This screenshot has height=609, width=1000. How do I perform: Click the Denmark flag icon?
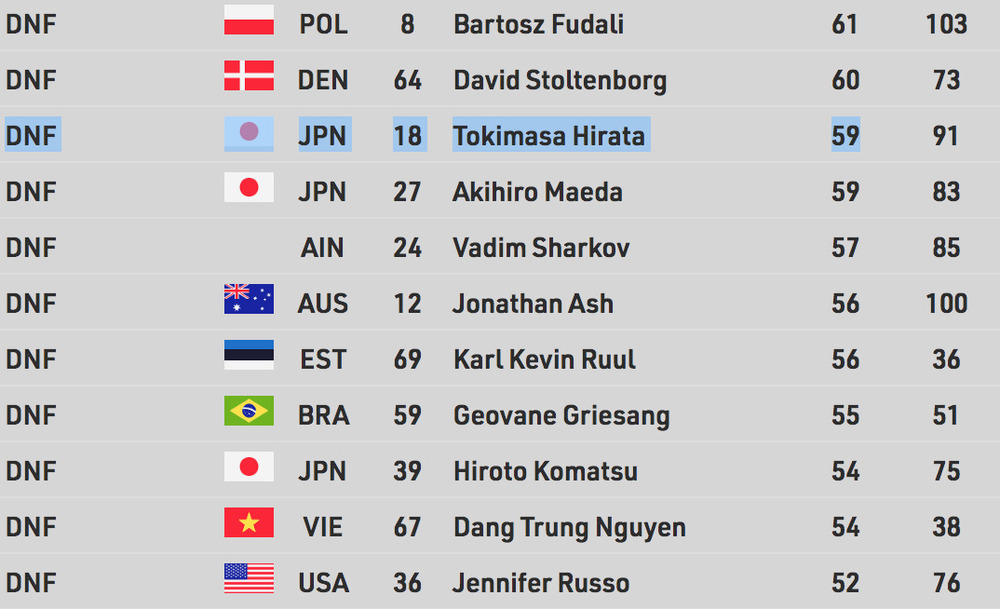point(249,77)
